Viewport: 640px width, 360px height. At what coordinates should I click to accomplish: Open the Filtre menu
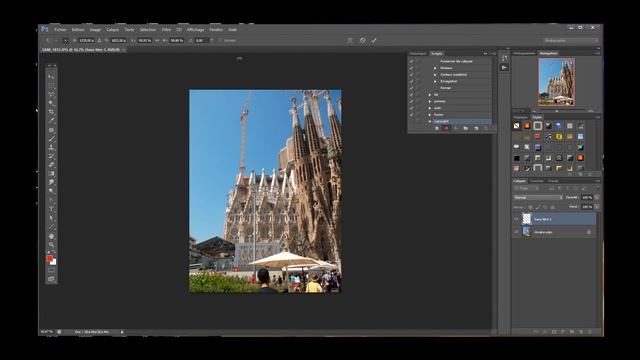click(166, 30)
